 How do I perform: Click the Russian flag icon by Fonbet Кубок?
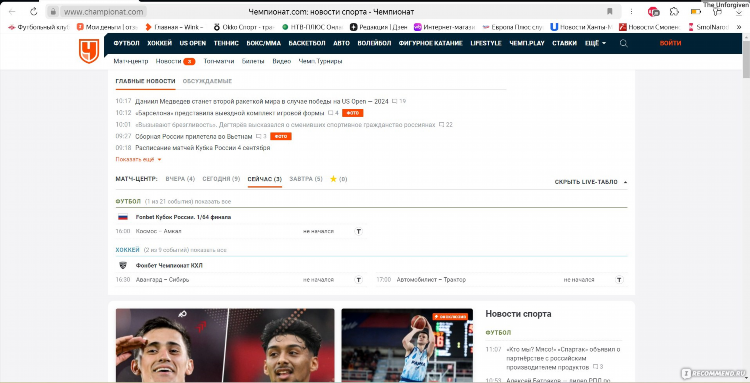tap(123, 217)
